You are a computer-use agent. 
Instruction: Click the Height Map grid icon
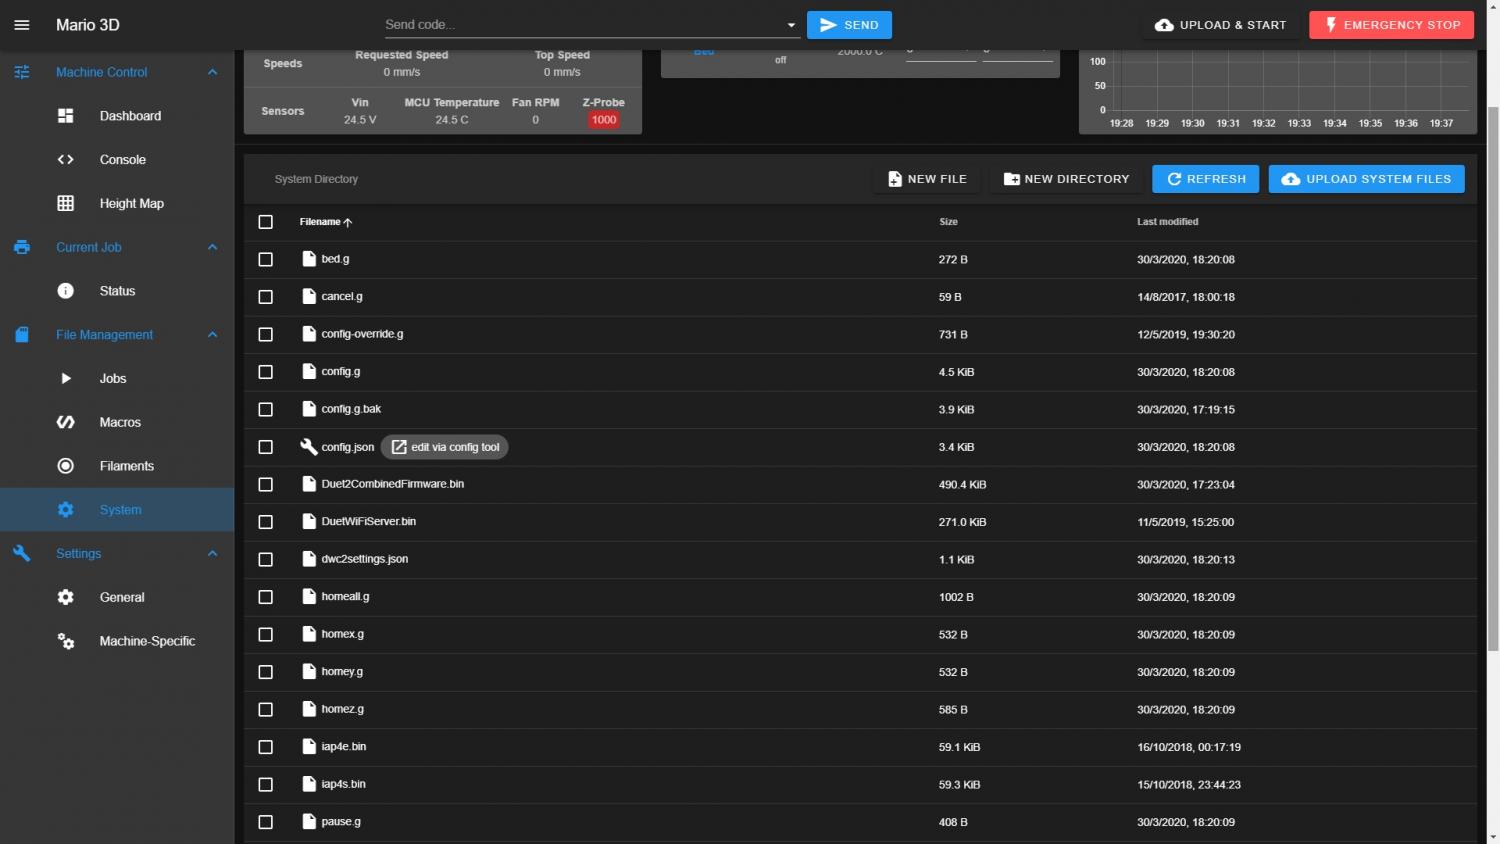66,204
